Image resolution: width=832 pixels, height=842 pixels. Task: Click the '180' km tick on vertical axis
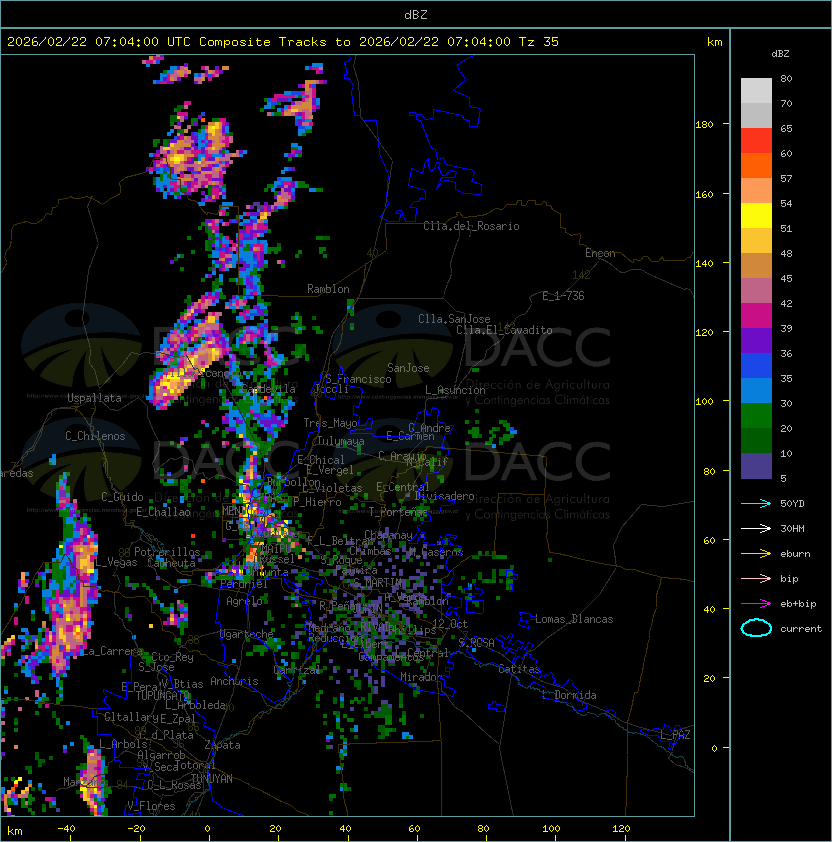pyautogui.click(x=704, y=124)
